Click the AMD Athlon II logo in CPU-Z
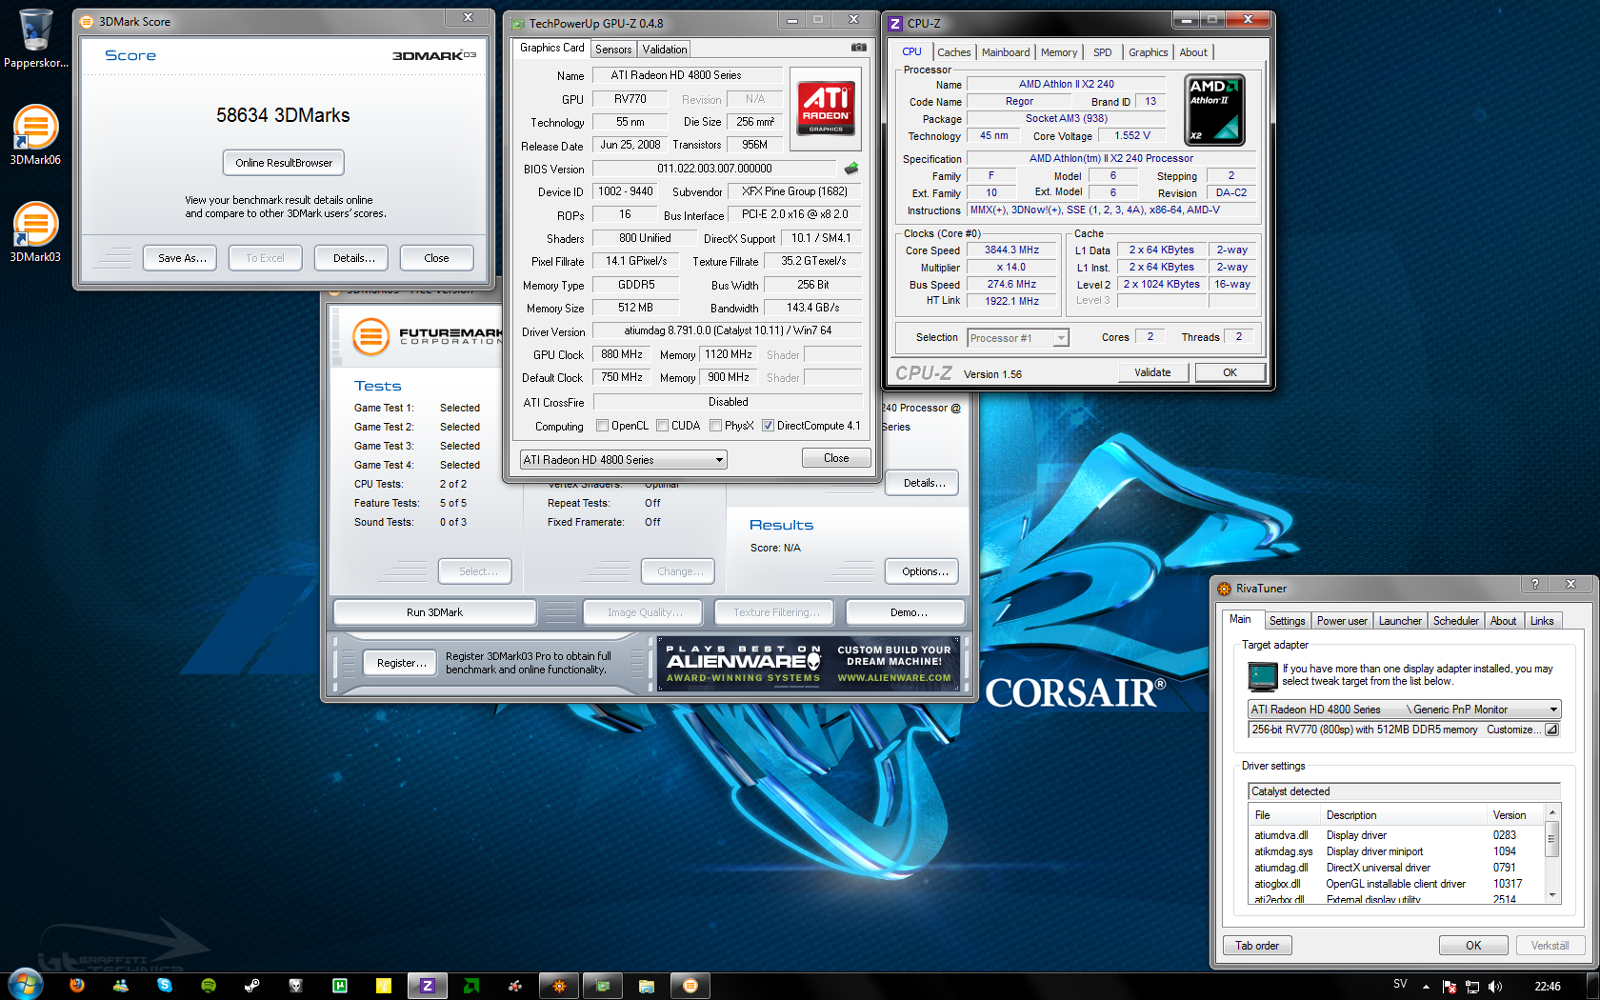The height and width of the screenshot is (1000, 1600). [x=1215, y=109]
